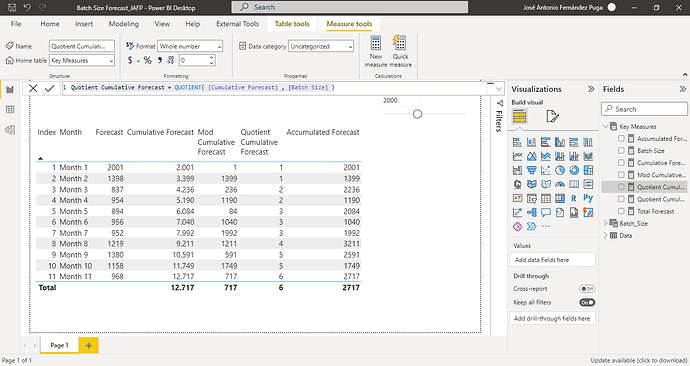
Task: Click the Batch Size slider handle
Action: click(x=417, y=114)
